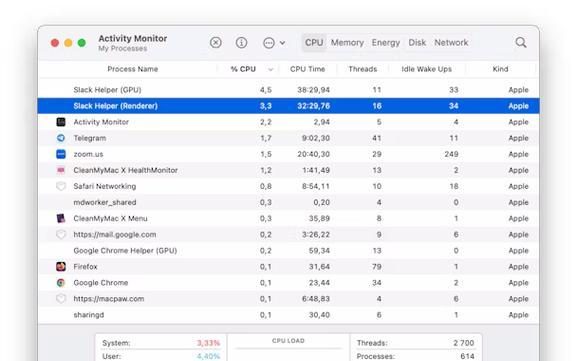
Task: Click the zoom.us app icon
Action: pyautogui.click(x=61, y=154)
